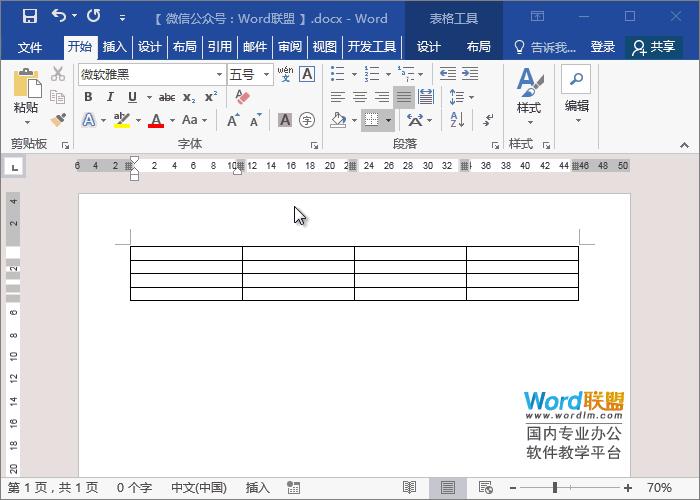Image resolution: width=700 pixels, height=500 pixels.
Task: Switch to the 视图 tab
Action: (325, 47)
